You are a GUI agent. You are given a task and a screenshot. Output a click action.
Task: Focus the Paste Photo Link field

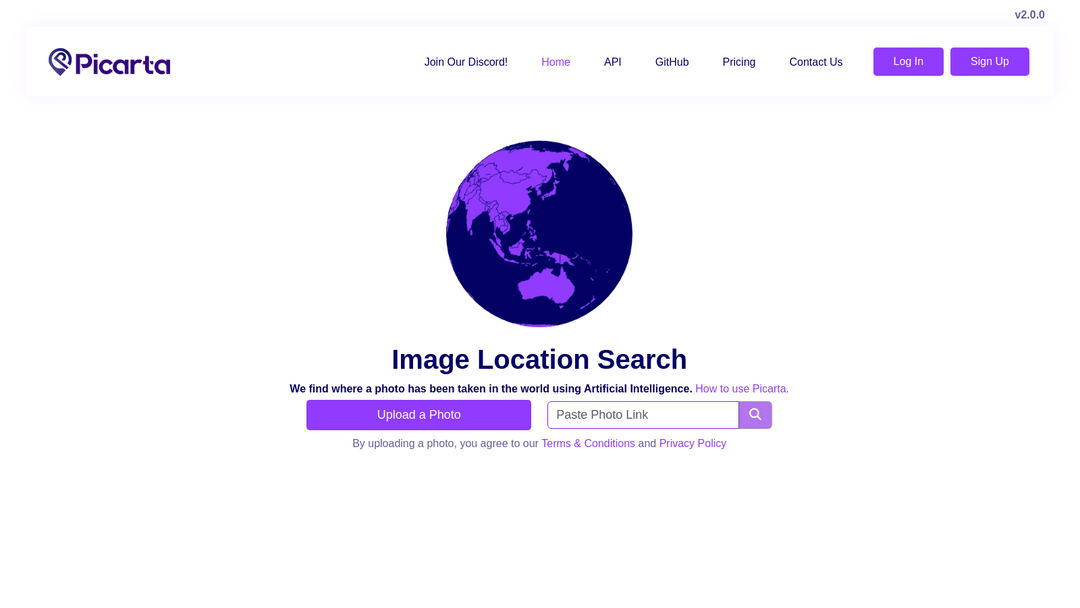point(643,415)
